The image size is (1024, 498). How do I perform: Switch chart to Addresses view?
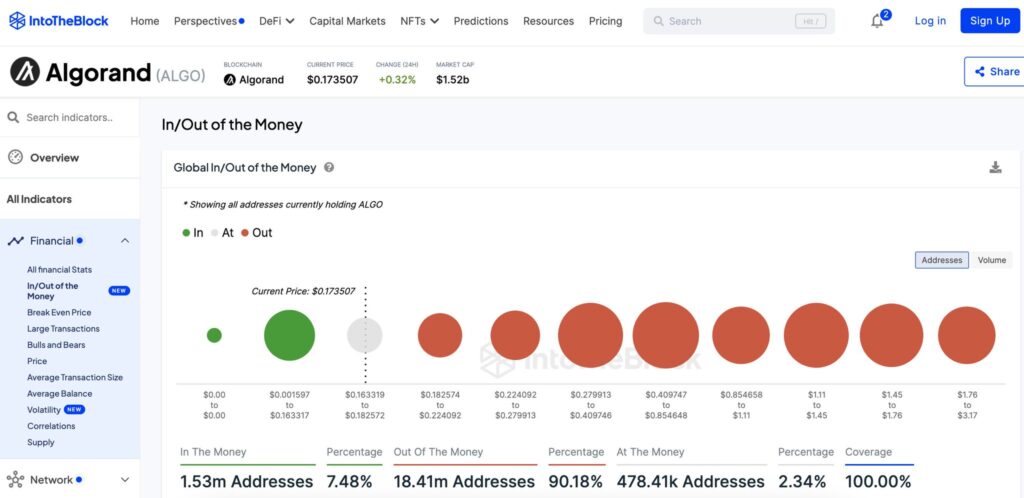pos(941,260)
